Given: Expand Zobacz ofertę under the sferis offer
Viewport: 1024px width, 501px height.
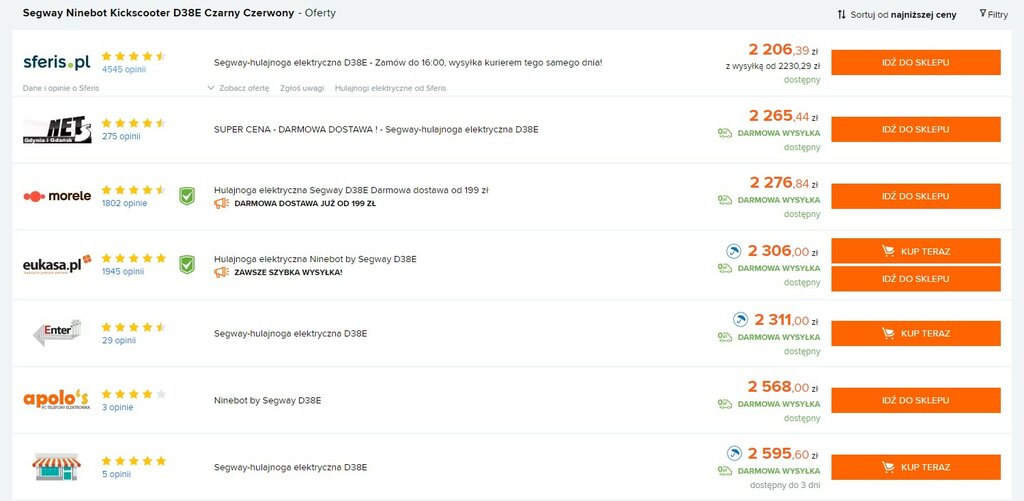Looking at the screenshot, I should (238, 88).
